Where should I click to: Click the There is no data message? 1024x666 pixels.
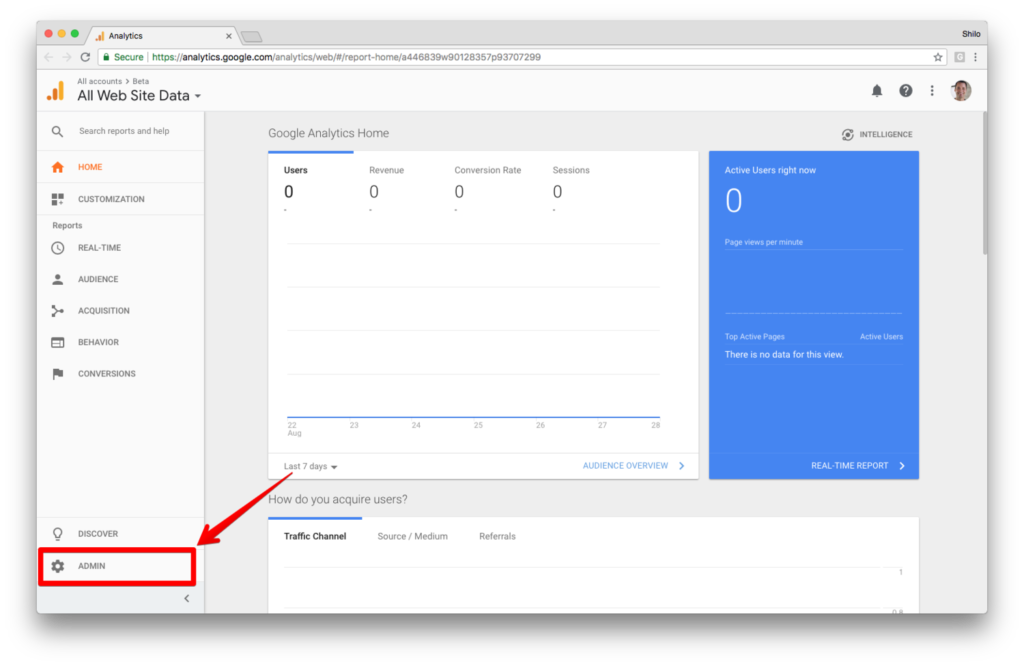coord(784,355)
